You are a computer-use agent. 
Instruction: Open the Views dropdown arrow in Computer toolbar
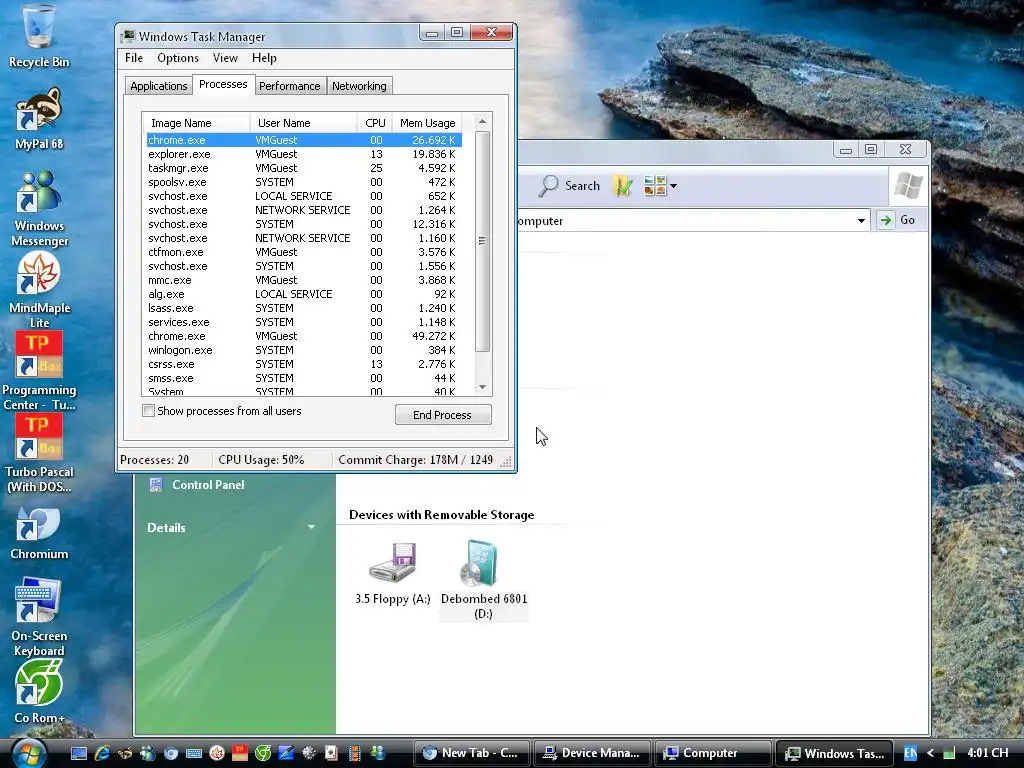click(x=673, y=186)
